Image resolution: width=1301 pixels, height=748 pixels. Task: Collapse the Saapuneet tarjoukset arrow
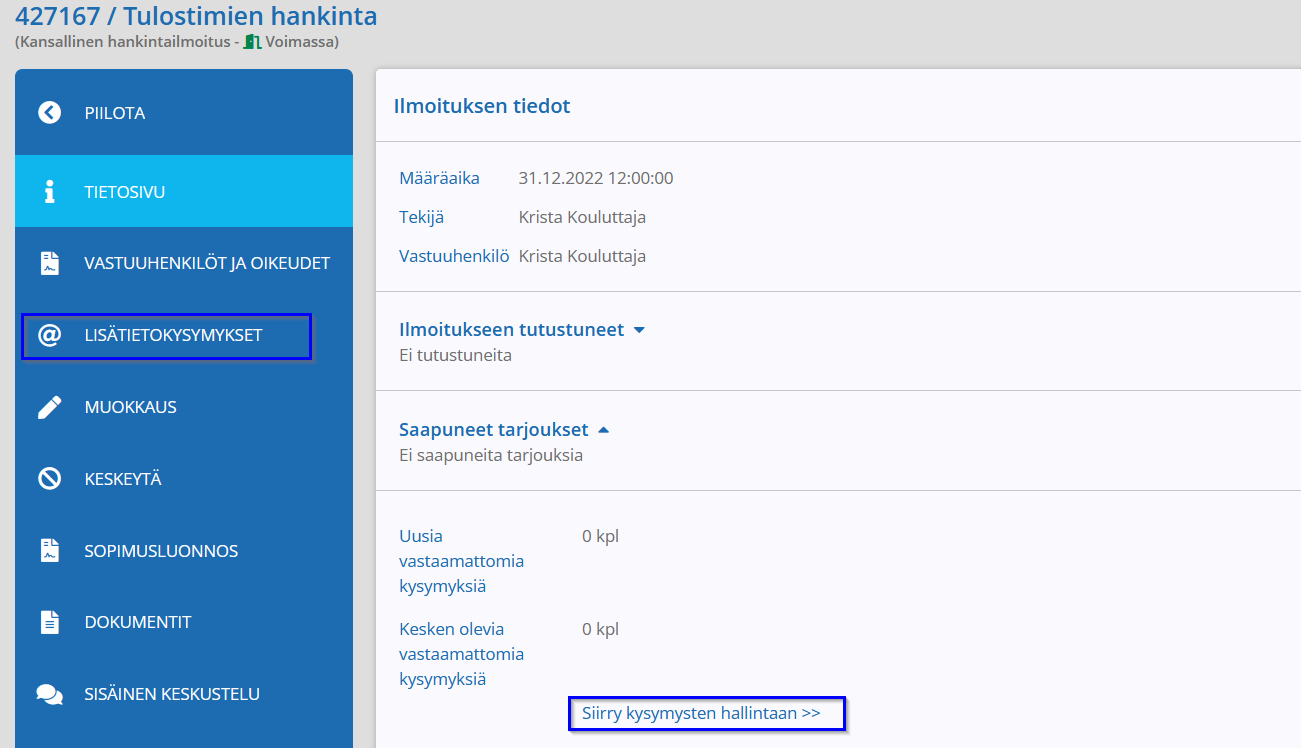pyautogui.click(x=603, y=430)
